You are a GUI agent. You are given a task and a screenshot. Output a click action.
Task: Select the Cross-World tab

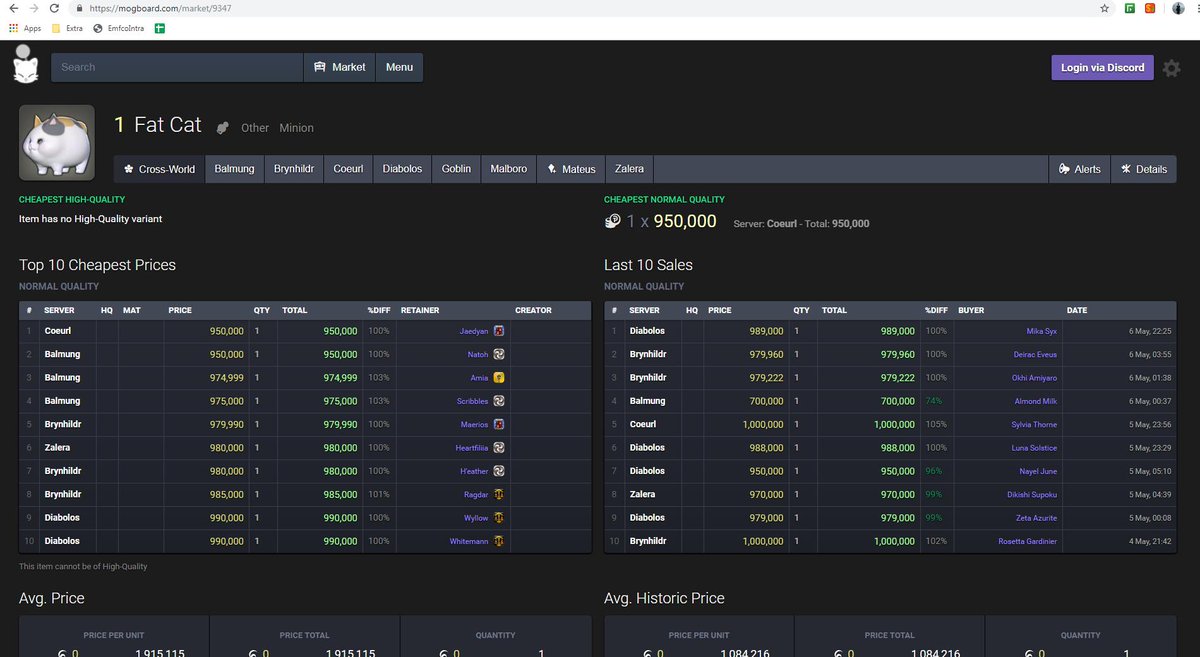tap(159, 169)
